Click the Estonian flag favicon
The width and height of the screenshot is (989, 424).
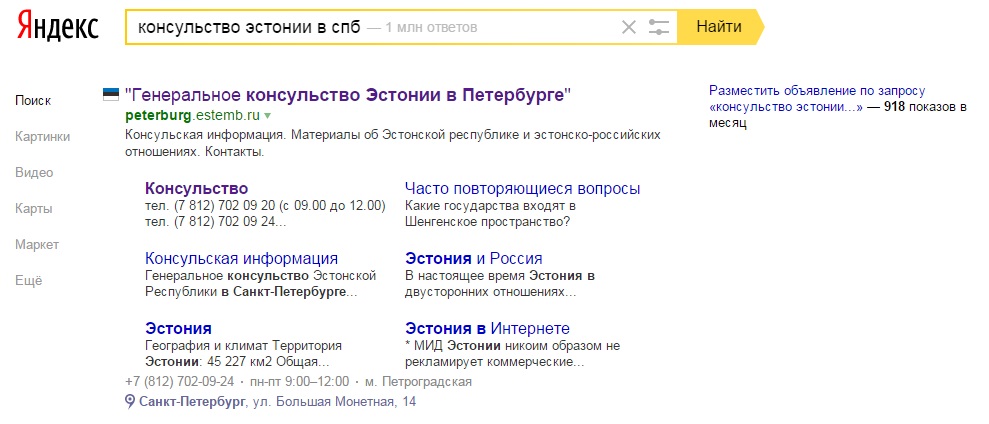click(x=111, y=95)
